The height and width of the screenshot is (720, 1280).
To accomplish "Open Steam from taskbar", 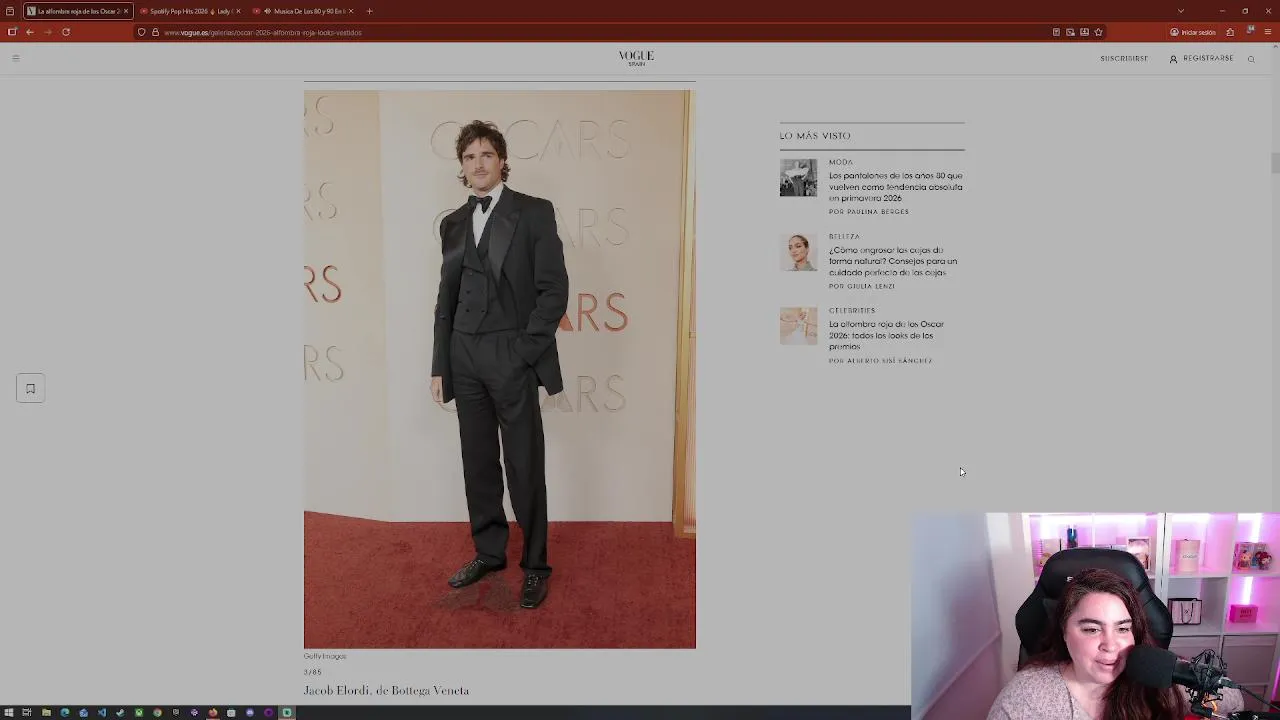I will [x=120, y=713].
